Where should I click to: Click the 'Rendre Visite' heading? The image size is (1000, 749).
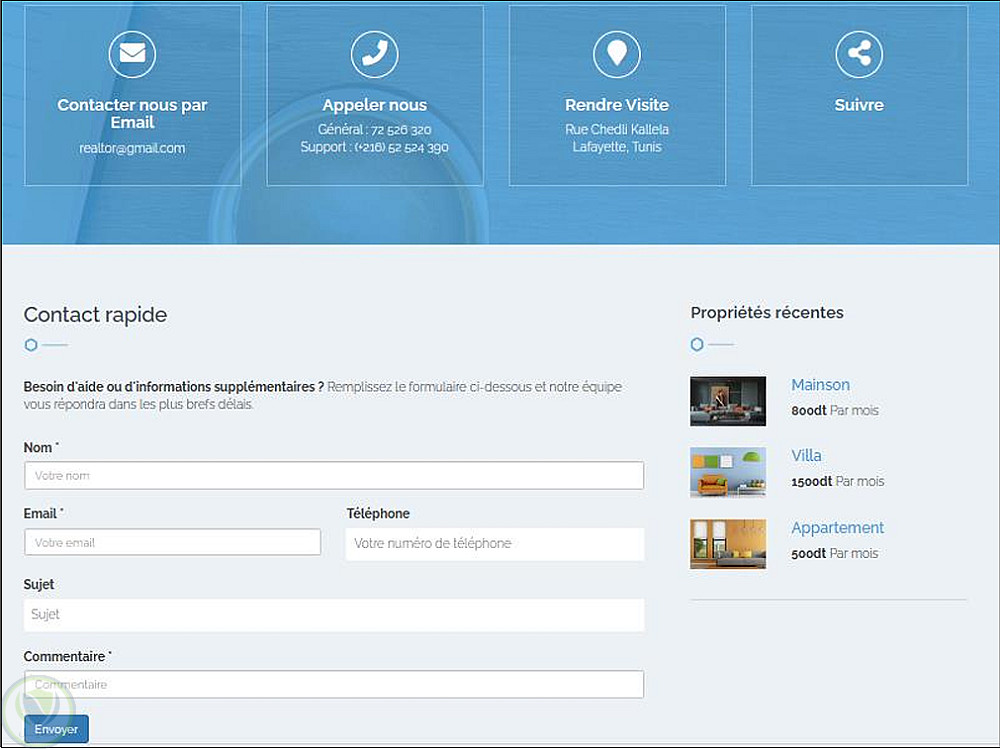pyautogui.click(x=617, y=105)
